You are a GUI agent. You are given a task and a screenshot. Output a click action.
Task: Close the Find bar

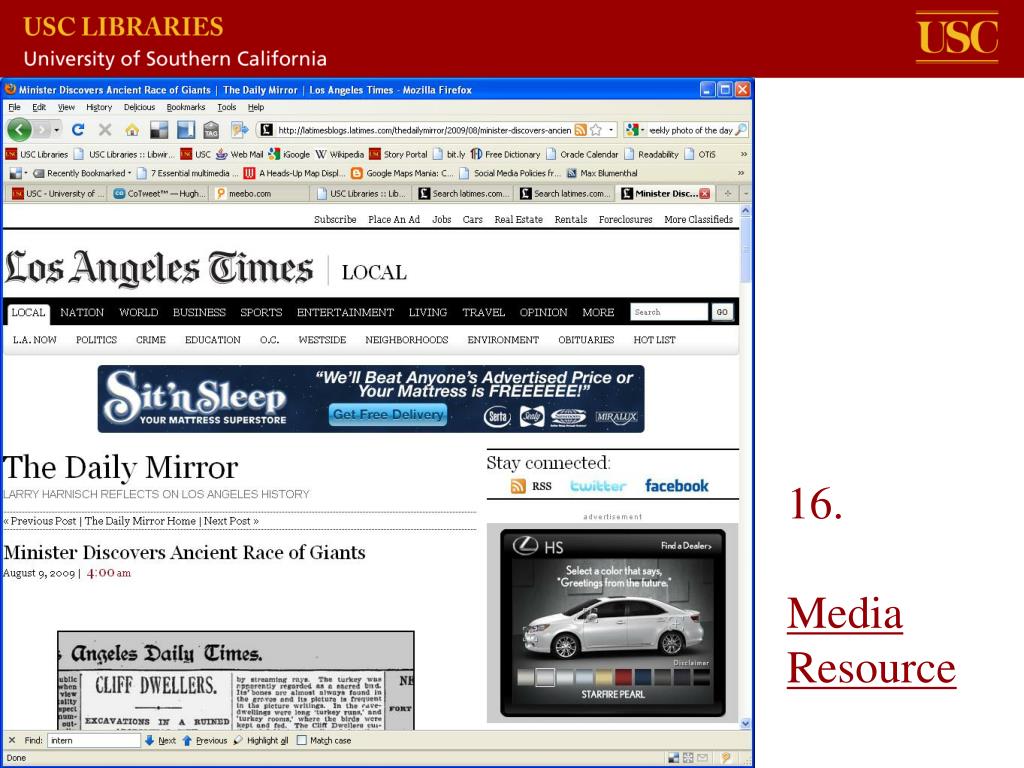click(x=12, y=740)
